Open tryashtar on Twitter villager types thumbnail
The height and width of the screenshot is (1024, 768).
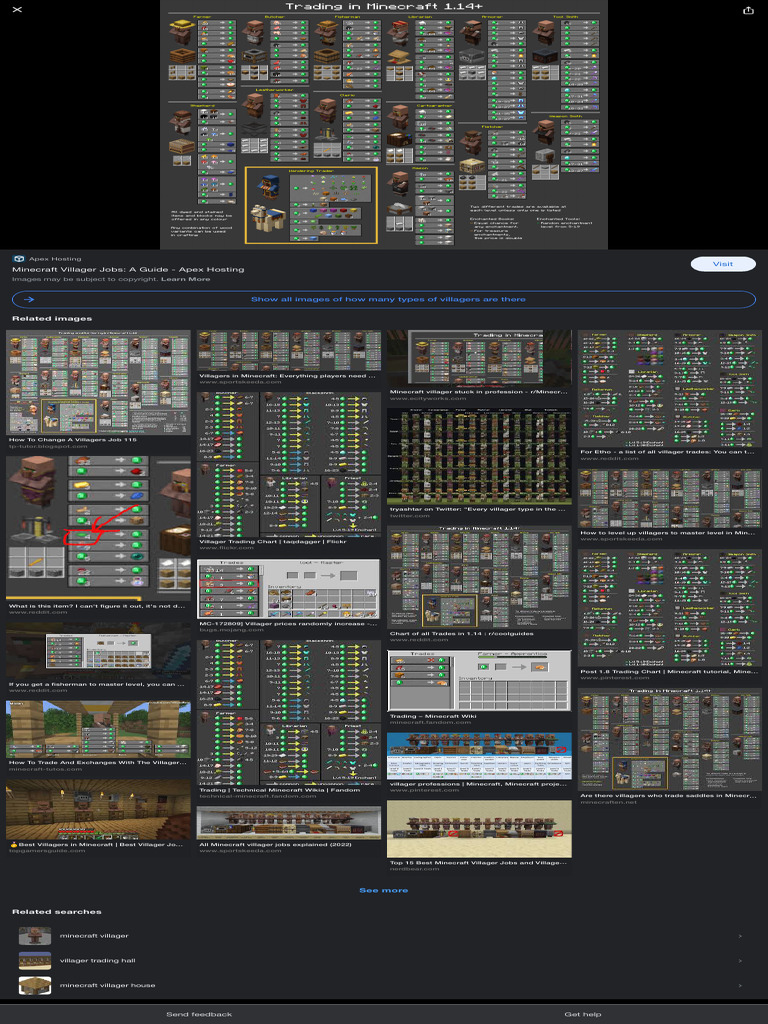click(x=479, y=456)
